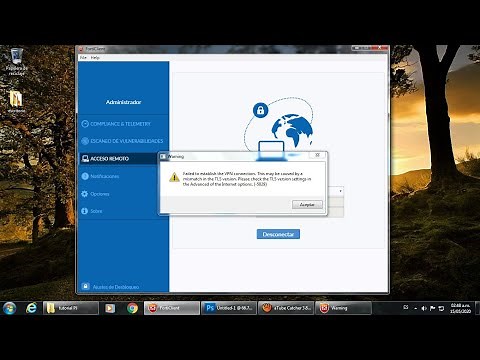This screenshot has height=360, width=480.
Task: Switch to Photoshop Untitled-1 taskbar item
Action: click(x=229, y=308)
